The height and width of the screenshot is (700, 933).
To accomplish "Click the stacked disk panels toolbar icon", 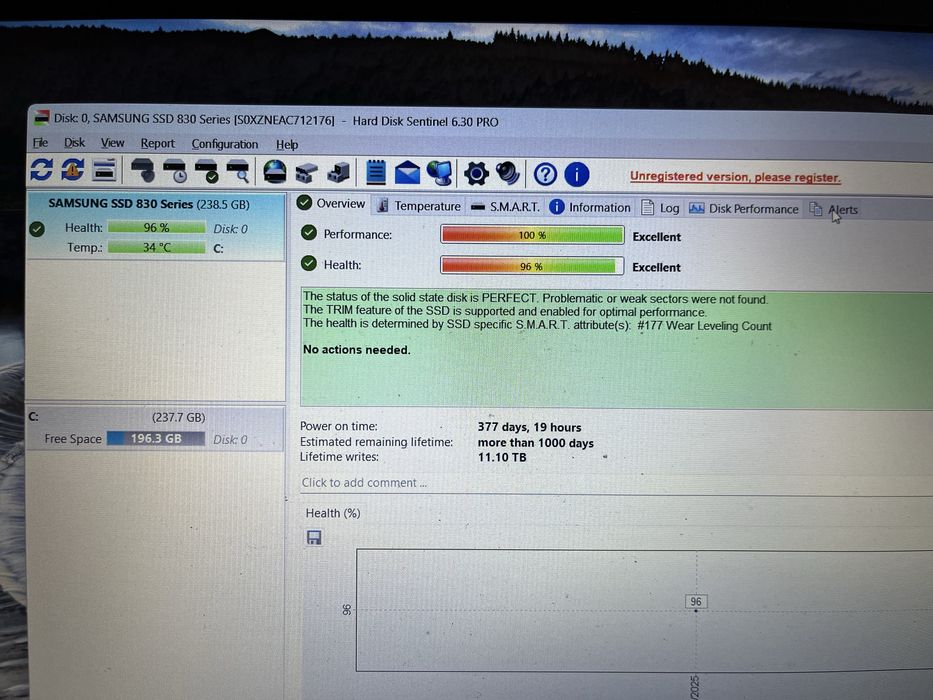I will tap(104, 170).
